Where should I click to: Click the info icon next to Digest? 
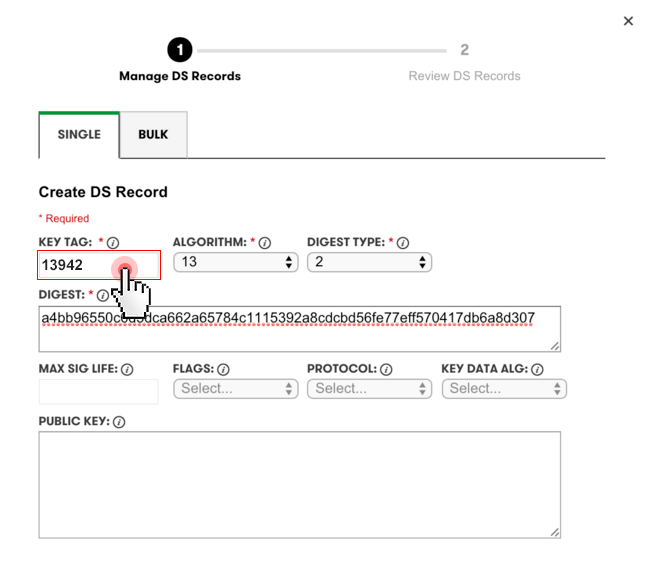coord(103,296)
